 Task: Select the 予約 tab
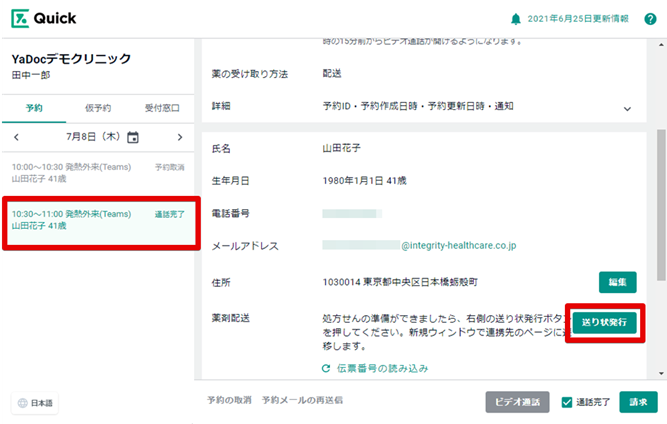click(x=33, y=107)
